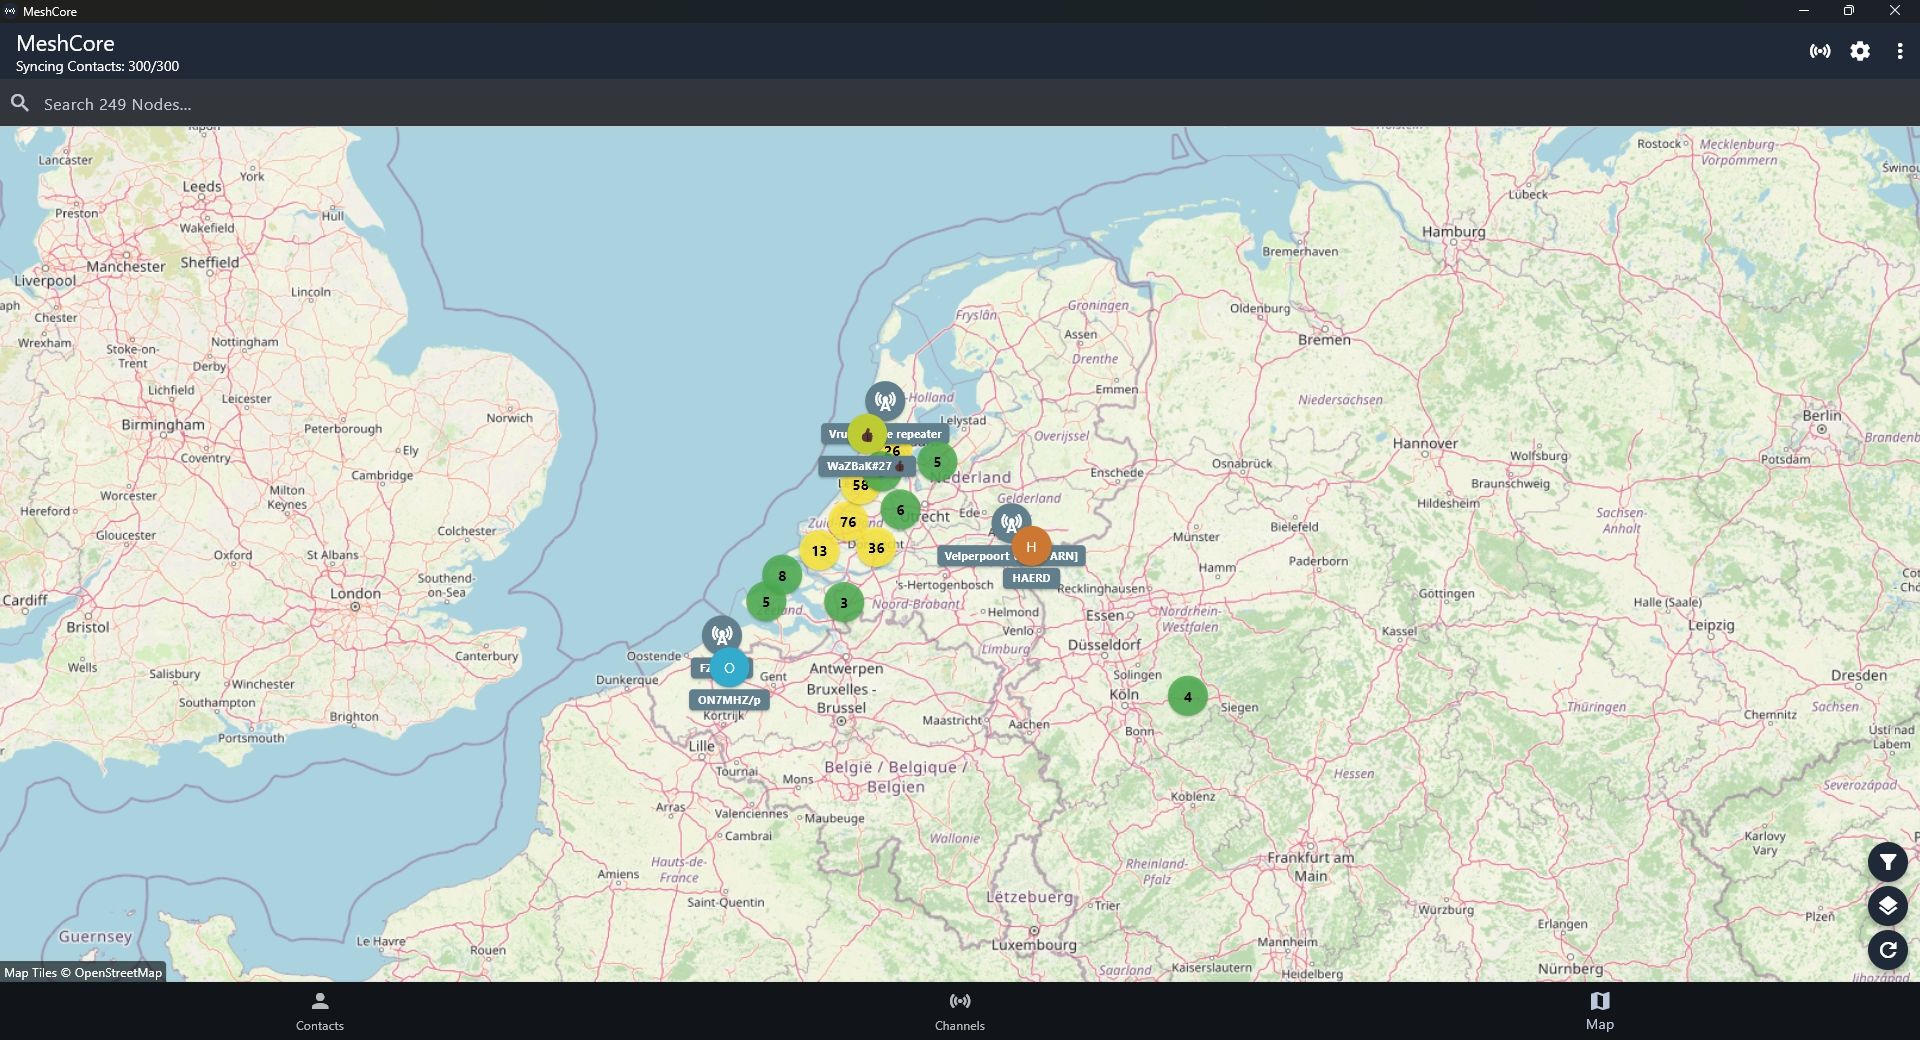Select the blue O node marker

(x=729, y=668)
